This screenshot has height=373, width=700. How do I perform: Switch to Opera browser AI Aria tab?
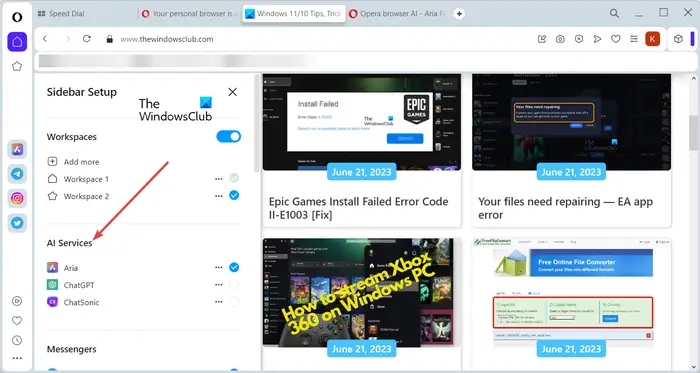(x=397, y=14)
